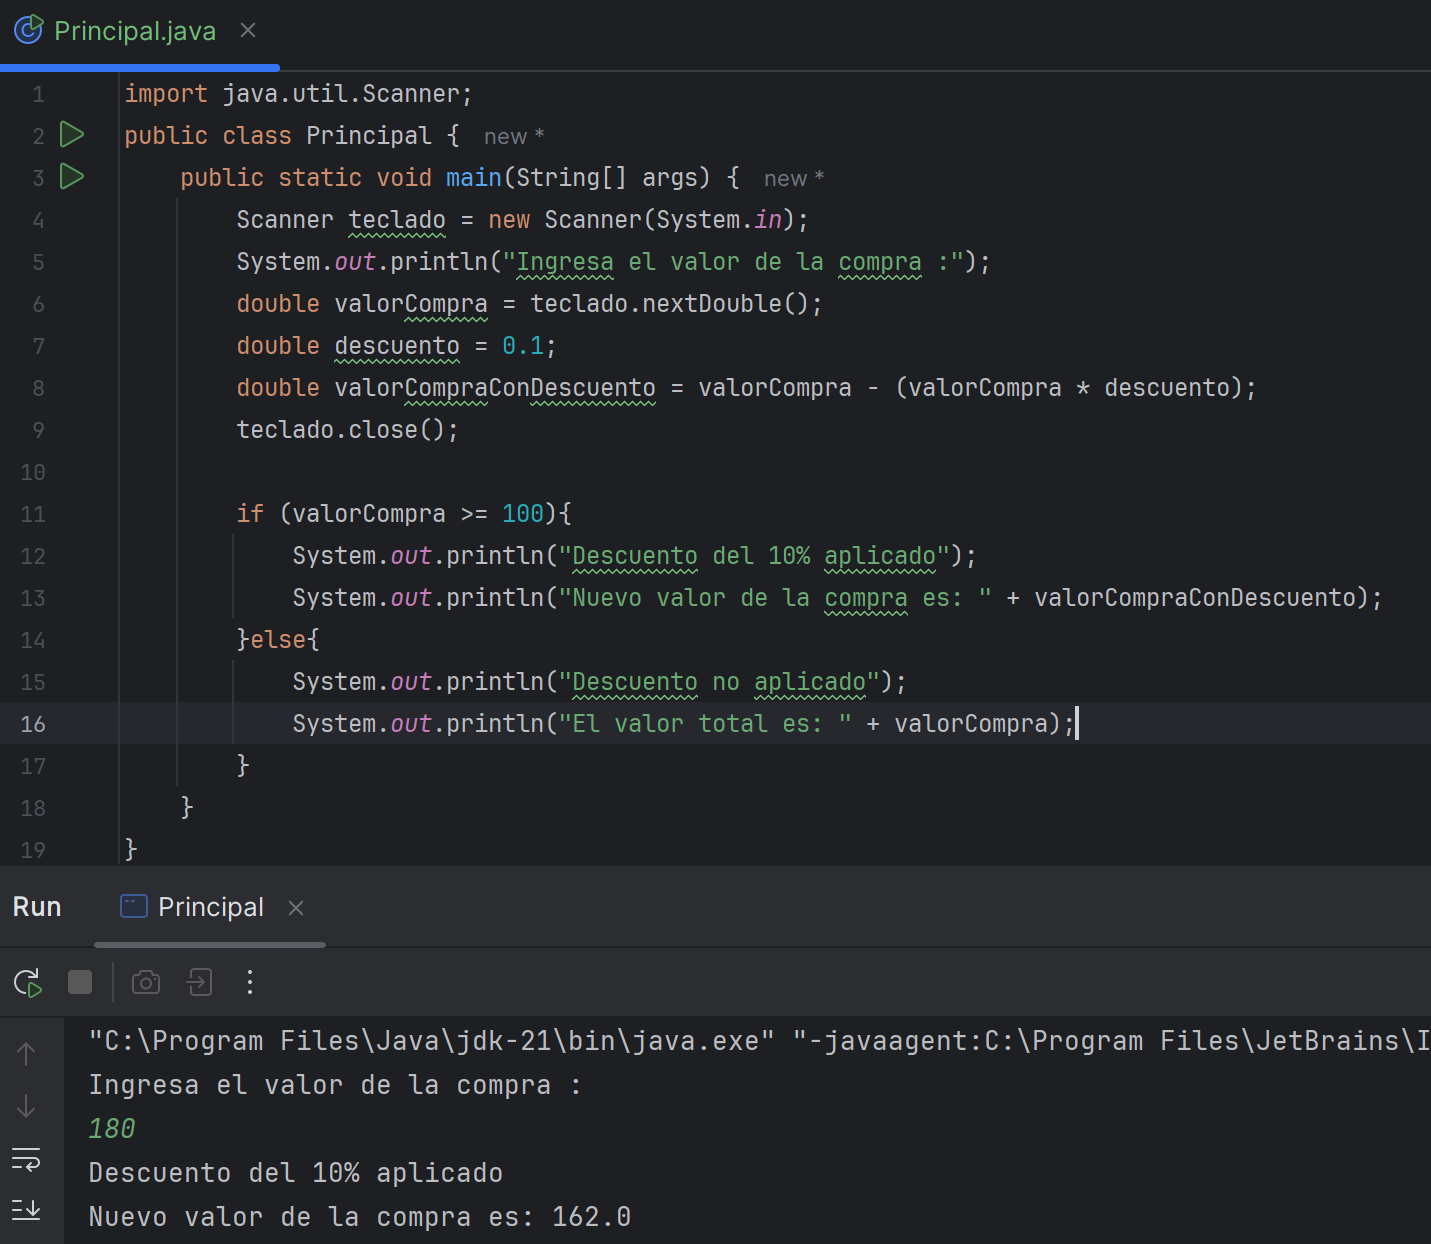
Task: Click 'main' method name on line 3
Action: [x=474, y=177]
